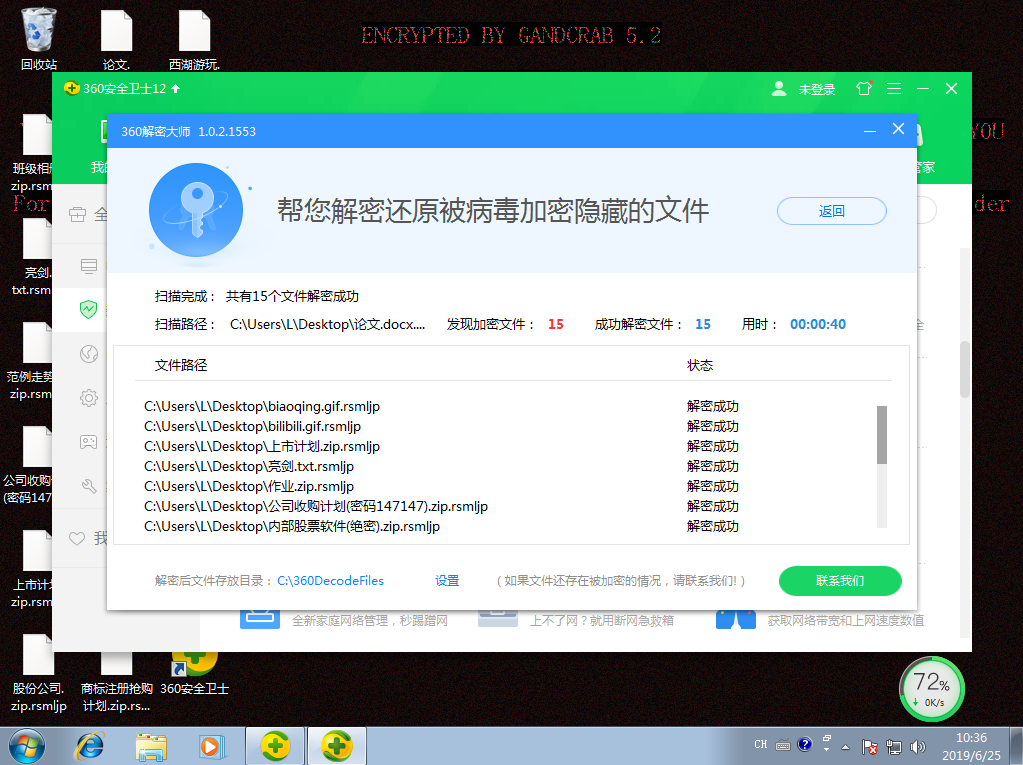
Task: Switch to first 360 taskbar window
Action: [275, 746]
